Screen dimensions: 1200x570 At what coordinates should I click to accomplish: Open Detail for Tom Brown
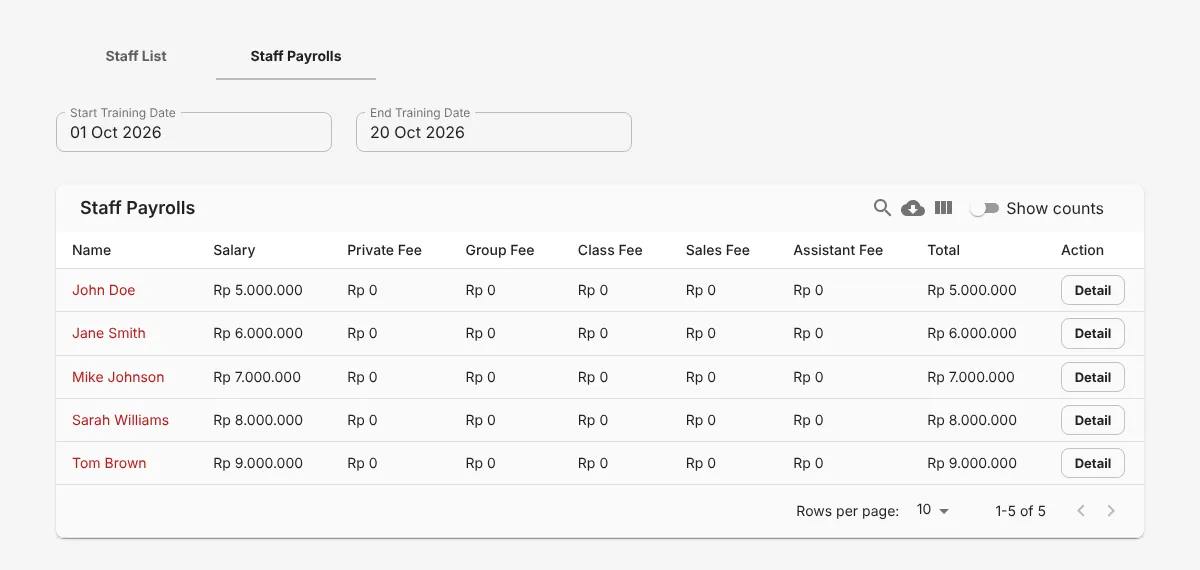[x=1093, y=463]
